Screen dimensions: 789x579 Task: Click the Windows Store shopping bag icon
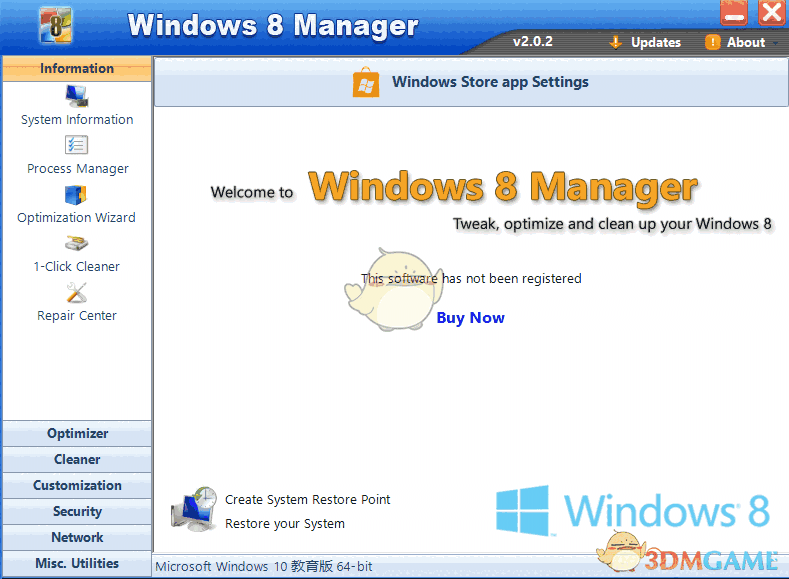pyautogui.click(x=366, y=82)
